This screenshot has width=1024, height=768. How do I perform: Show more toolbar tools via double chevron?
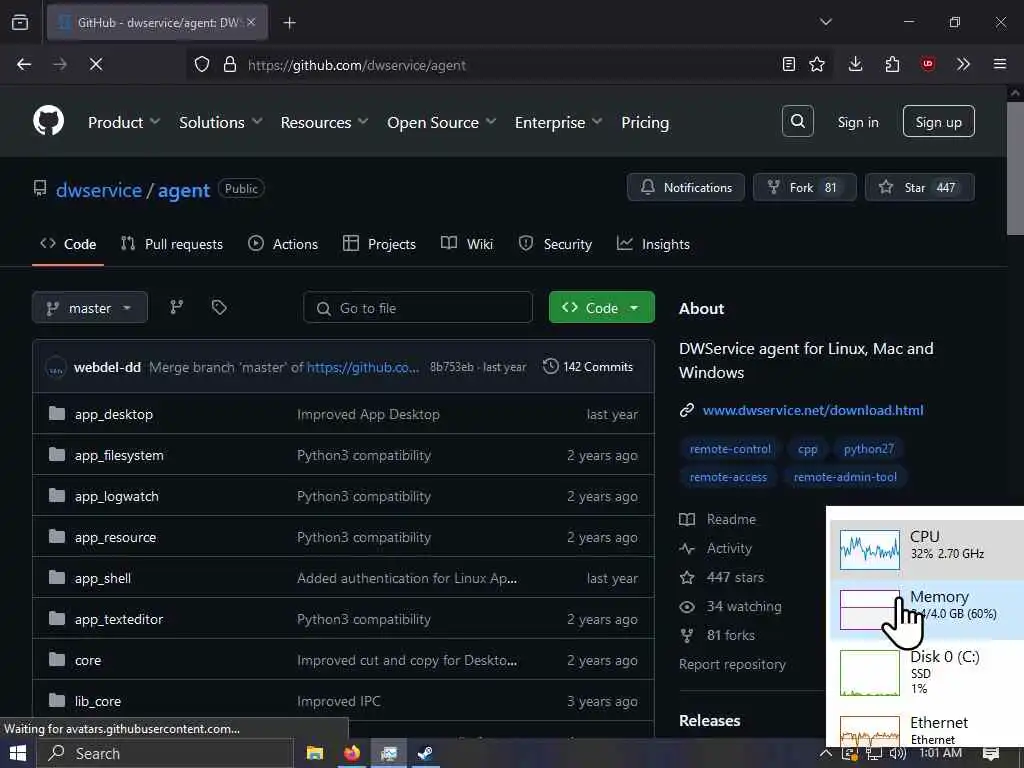tap(963, 64)
